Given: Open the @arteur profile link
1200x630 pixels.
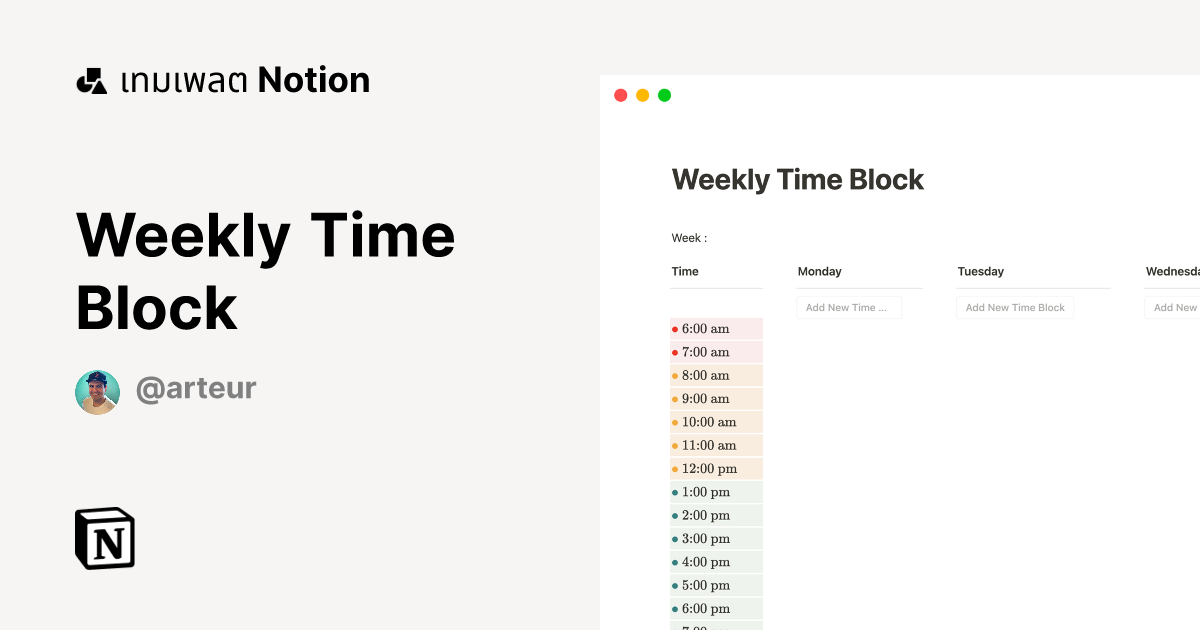Looking at the screenshot, I should 196,388.
